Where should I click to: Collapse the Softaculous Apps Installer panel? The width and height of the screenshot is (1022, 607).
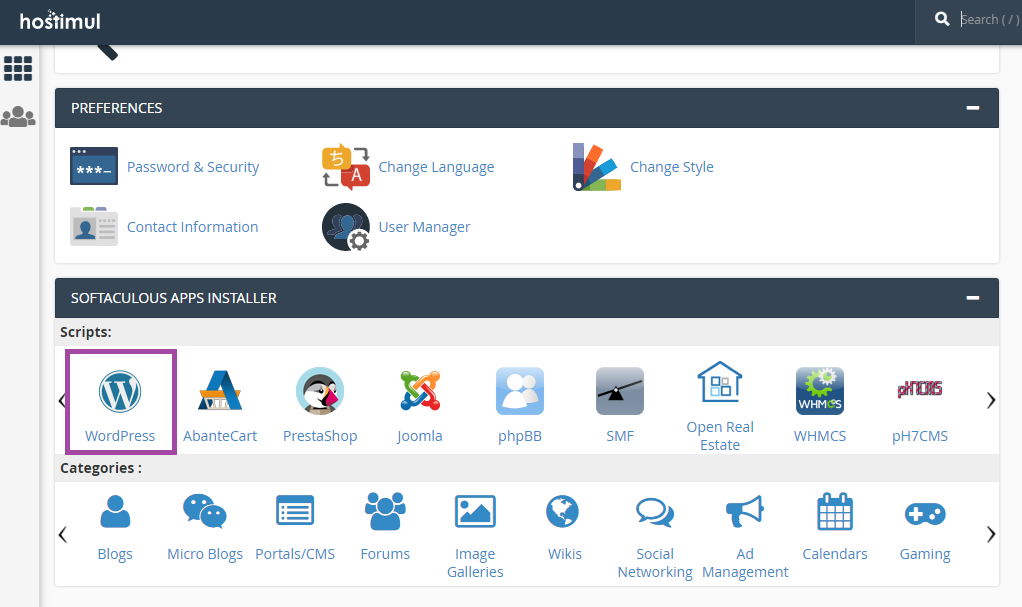pos(972,298)
